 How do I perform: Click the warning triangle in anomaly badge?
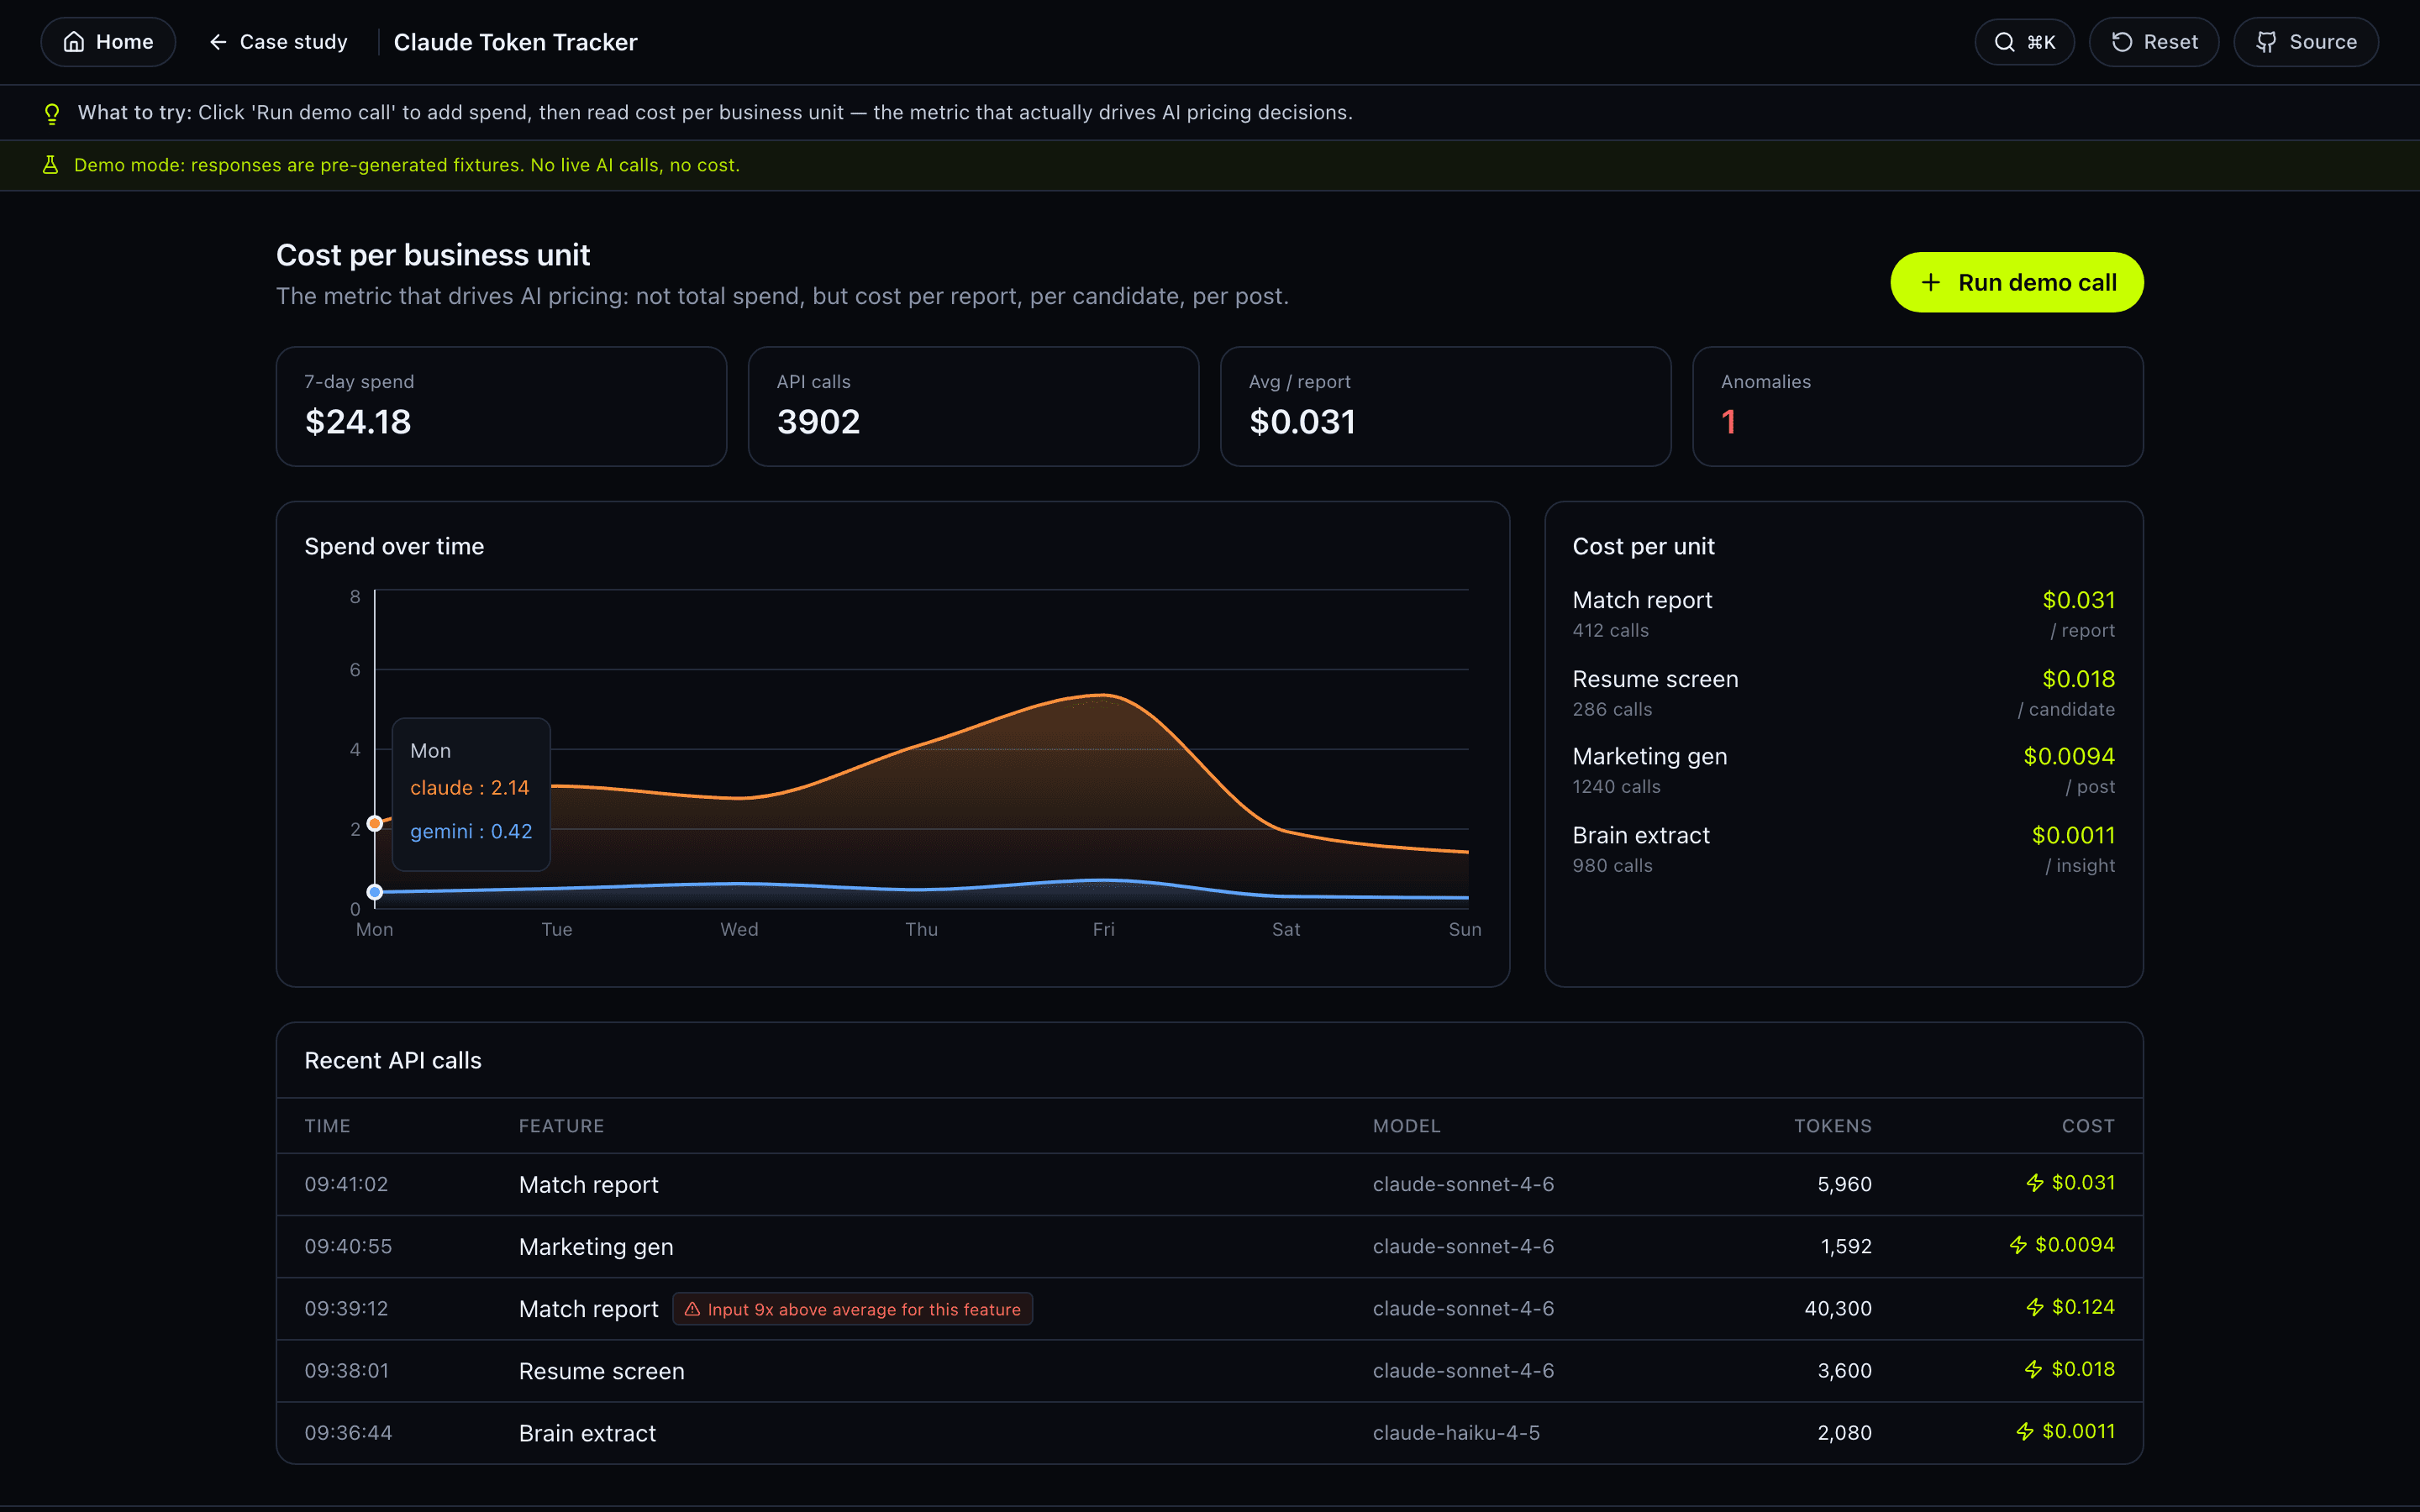(x=692, y=1309)
